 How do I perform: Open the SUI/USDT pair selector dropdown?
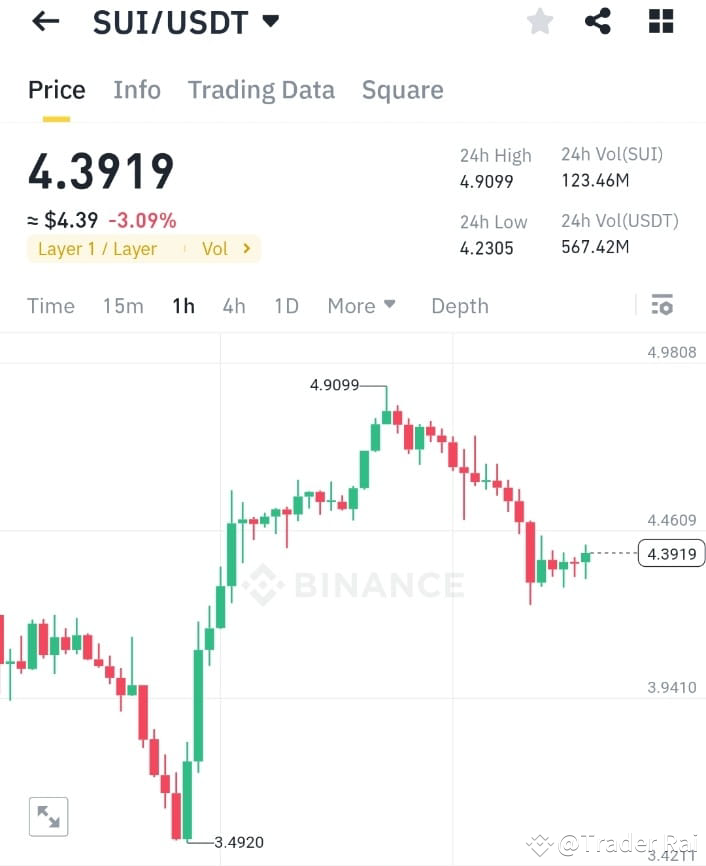186,21
